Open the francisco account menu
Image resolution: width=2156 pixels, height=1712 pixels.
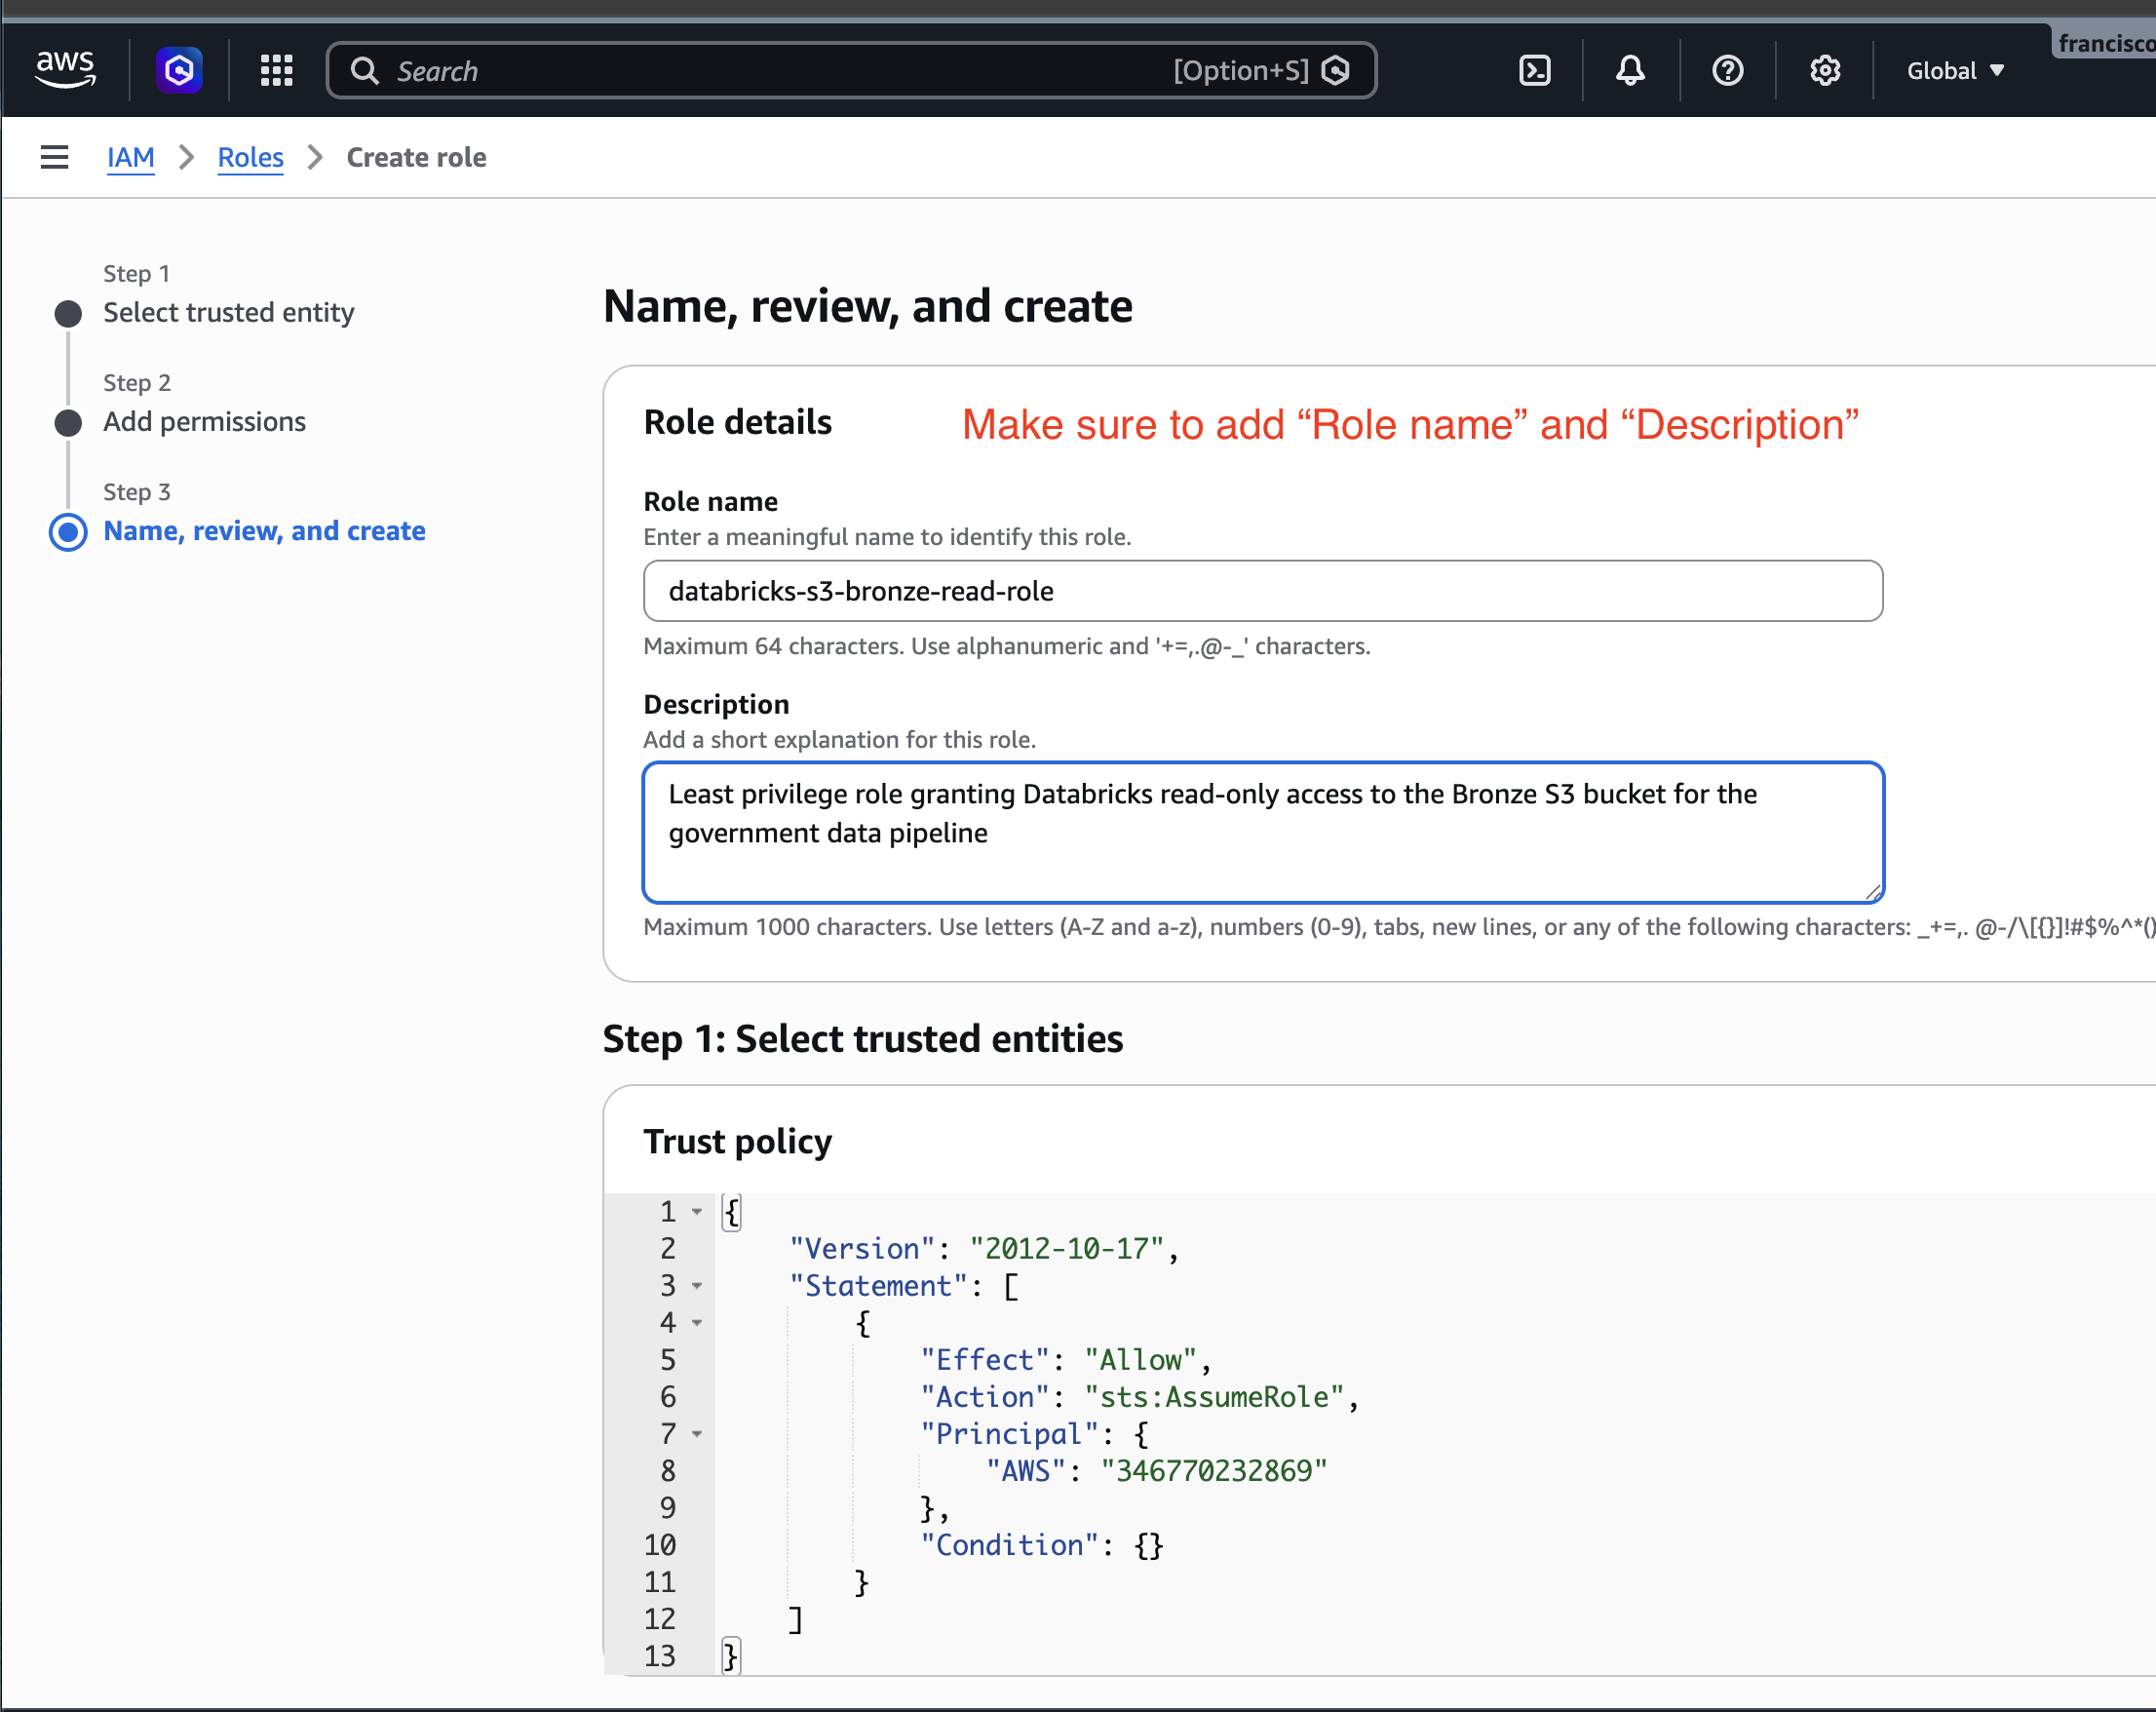pos(2105,43)
